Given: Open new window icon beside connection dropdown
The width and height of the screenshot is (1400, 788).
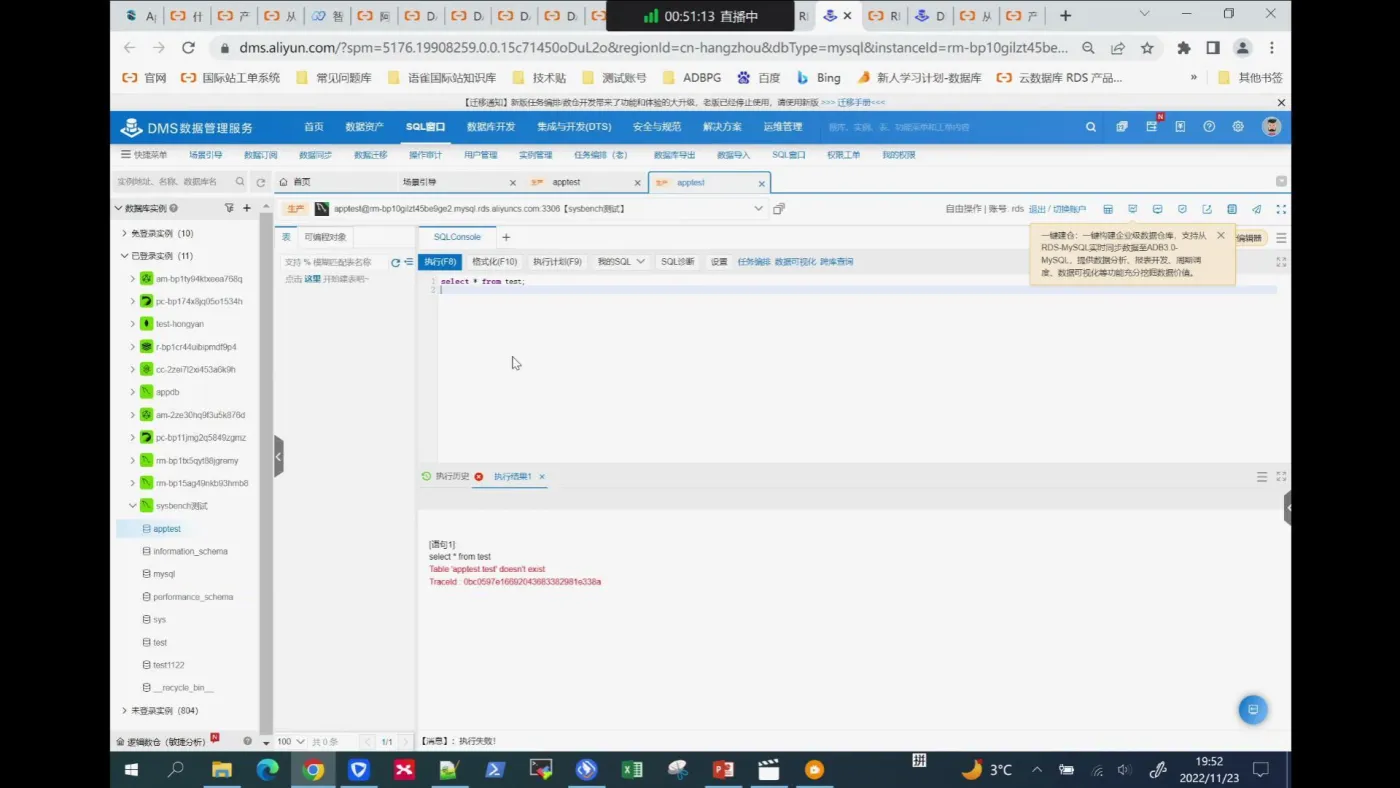Looking at the screenshot, I should tap(779, 209).
